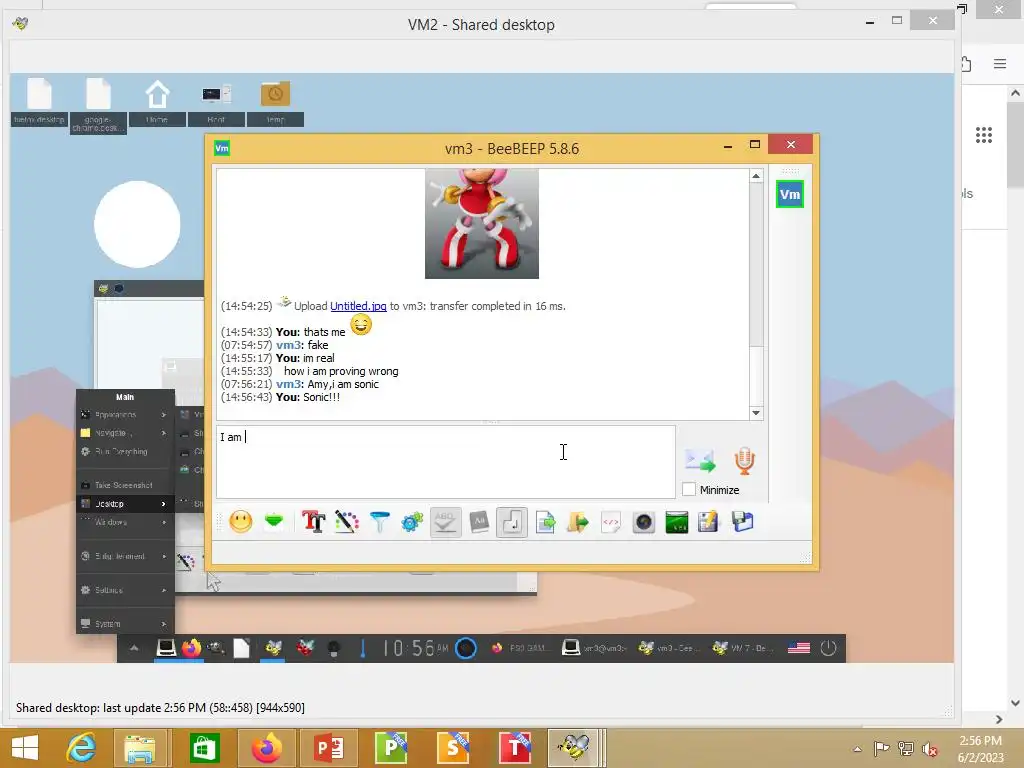Open the emoticon smiley picker
Viewport: 1024px width, 768px height.
[x=240, y=522]
